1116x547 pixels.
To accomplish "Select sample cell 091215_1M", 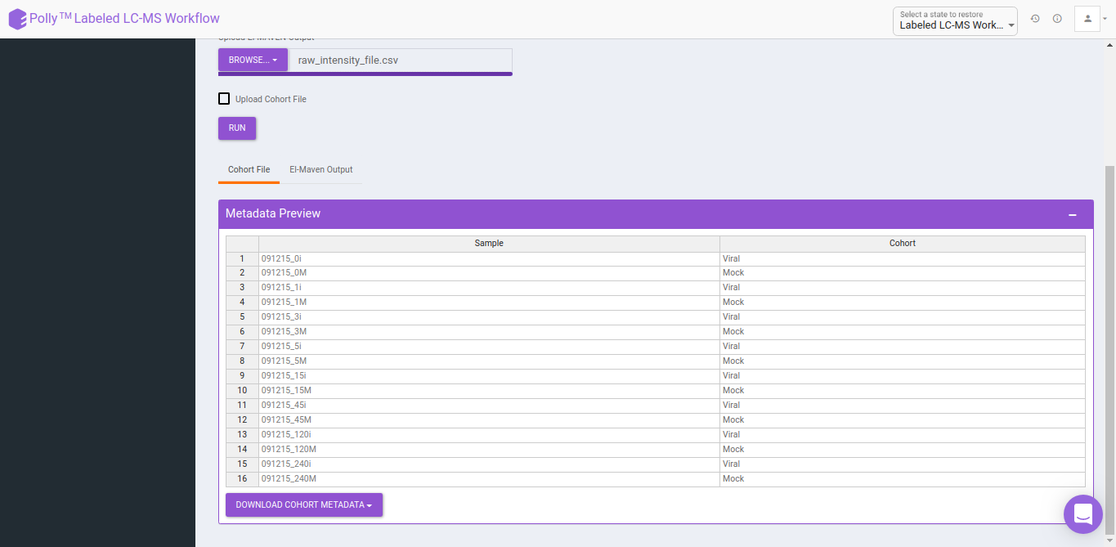I will pyautogui.click(x=489, y=302).
